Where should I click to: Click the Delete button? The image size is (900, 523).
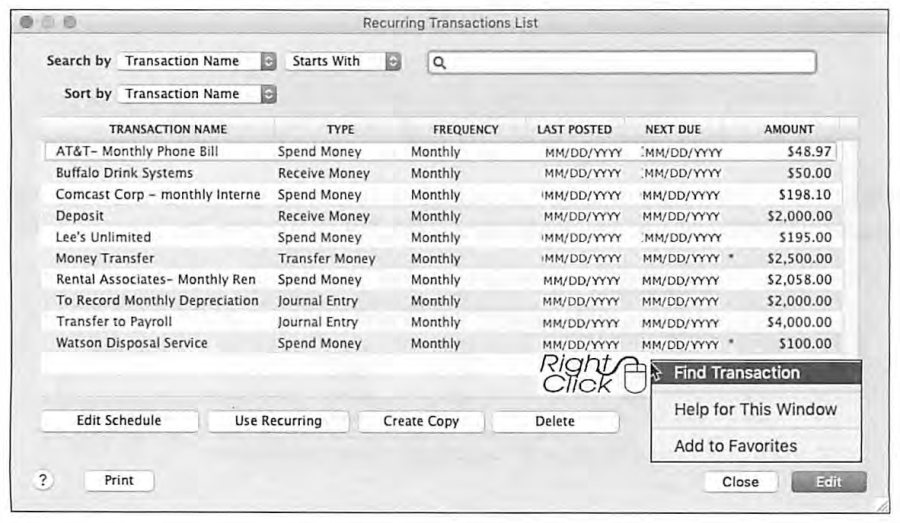click(555, 421)
